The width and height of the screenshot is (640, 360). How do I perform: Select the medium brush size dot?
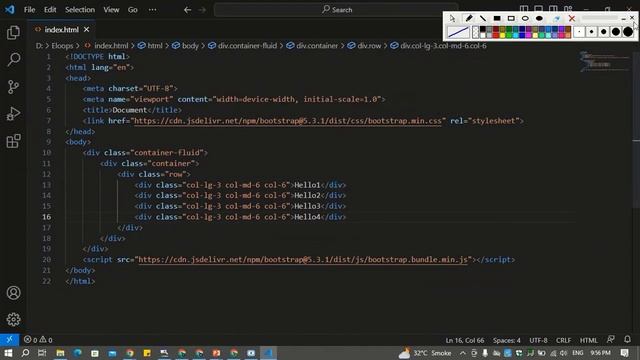604,31
